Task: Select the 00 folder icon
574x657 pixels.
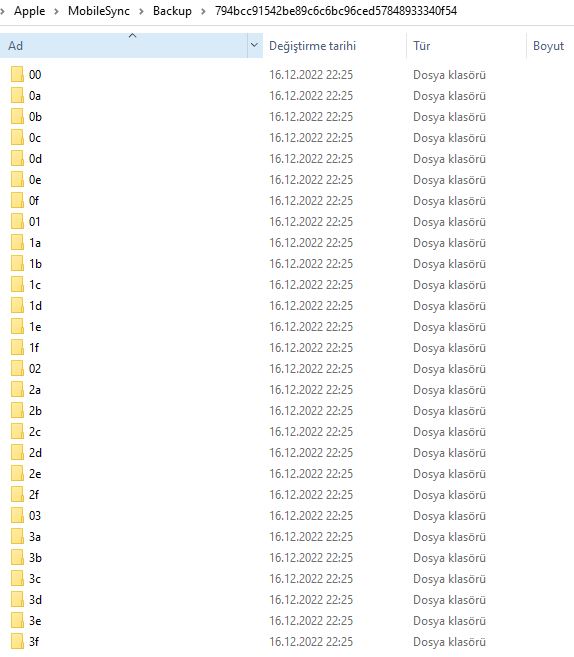Action: click(17, 75)
